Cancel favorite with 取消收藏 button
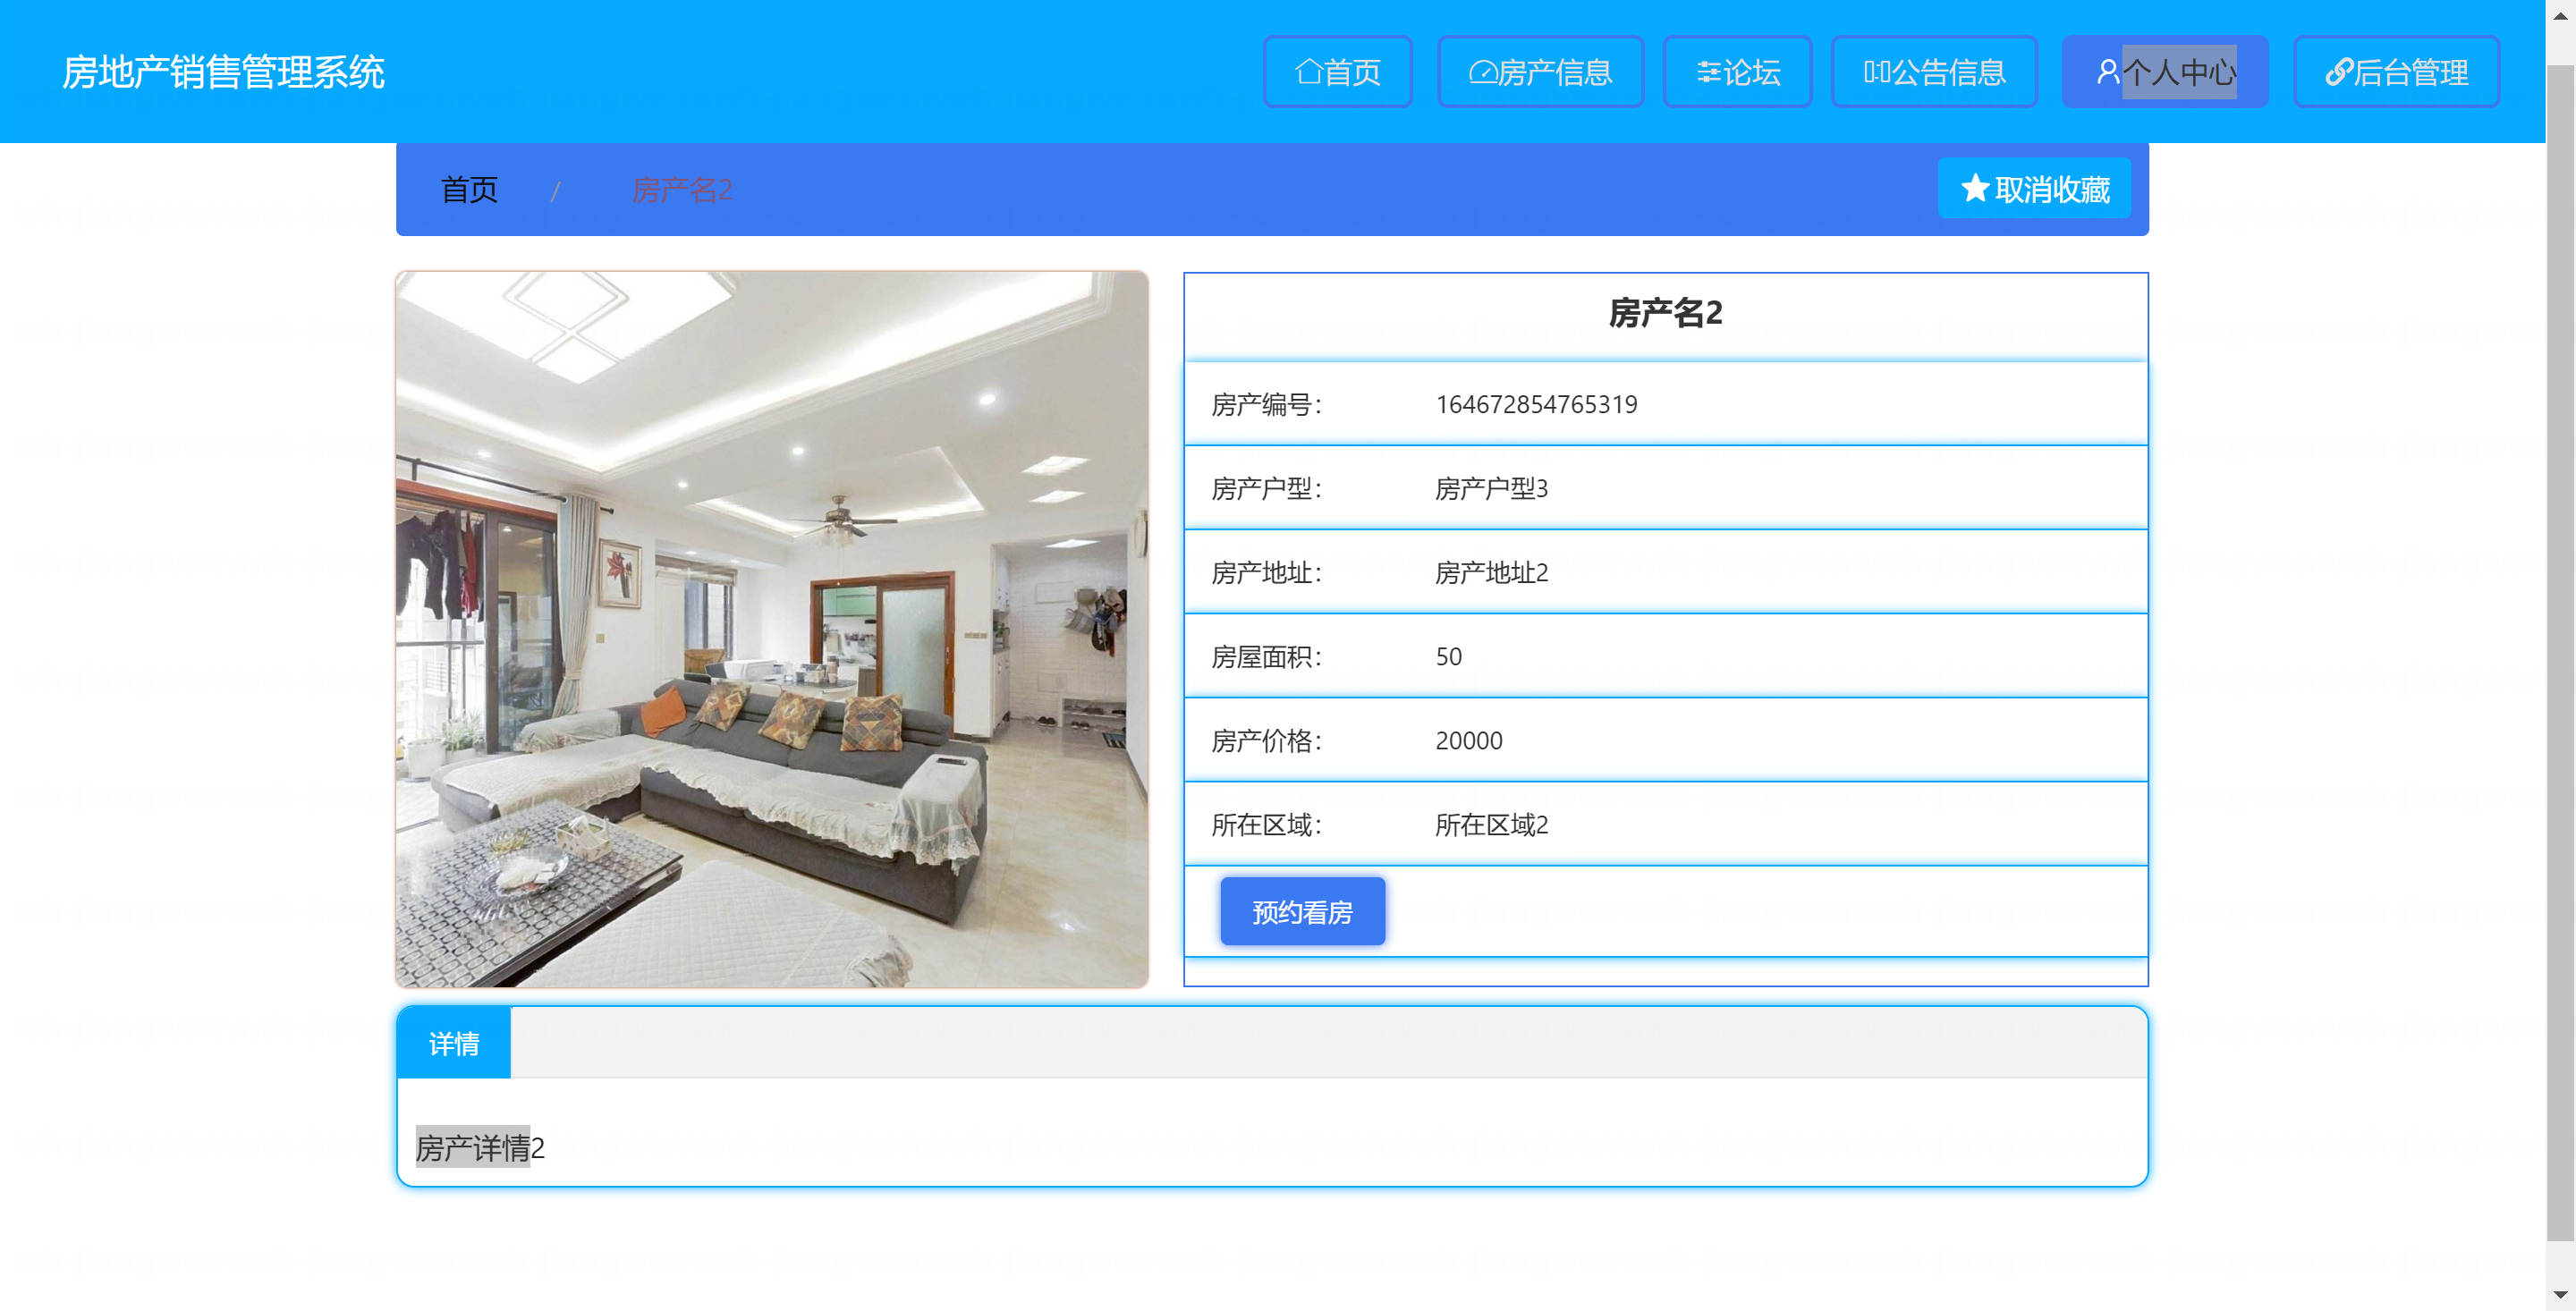The width and height of the screenshot is (2576, 1311). tap(2050, 189)
